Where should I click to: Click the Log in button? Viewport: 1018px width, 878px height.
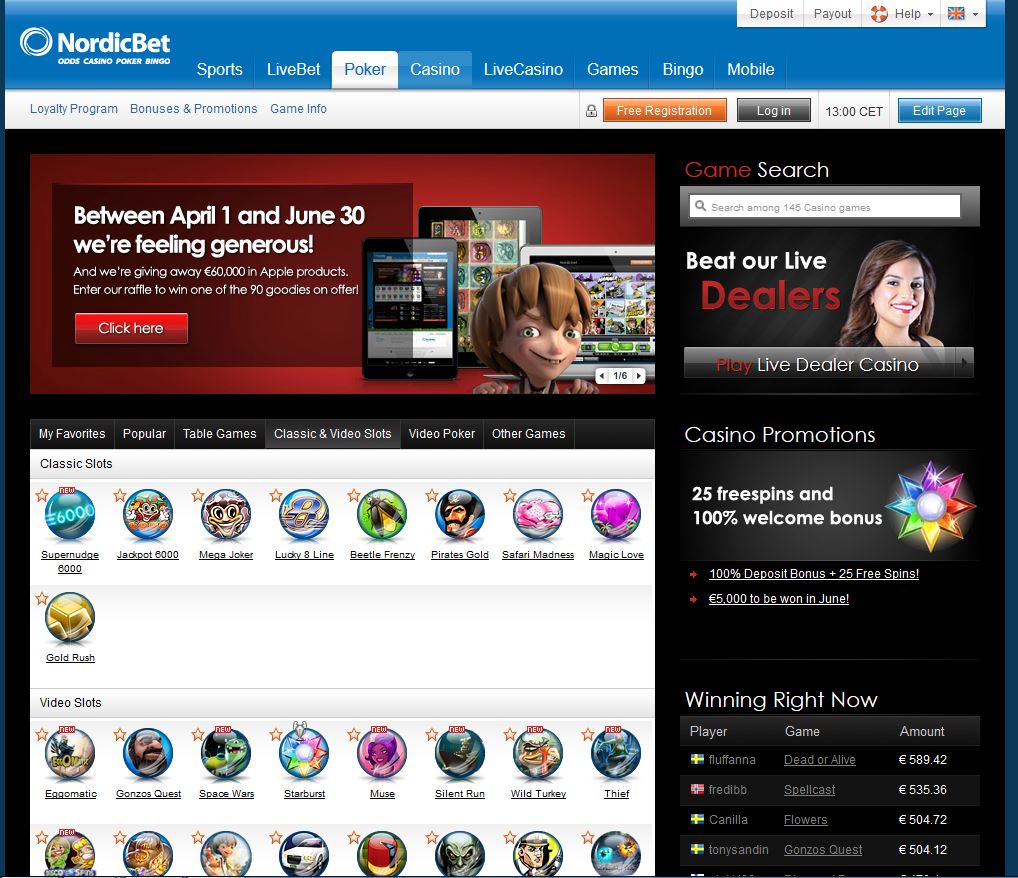(x=774, y=110)
